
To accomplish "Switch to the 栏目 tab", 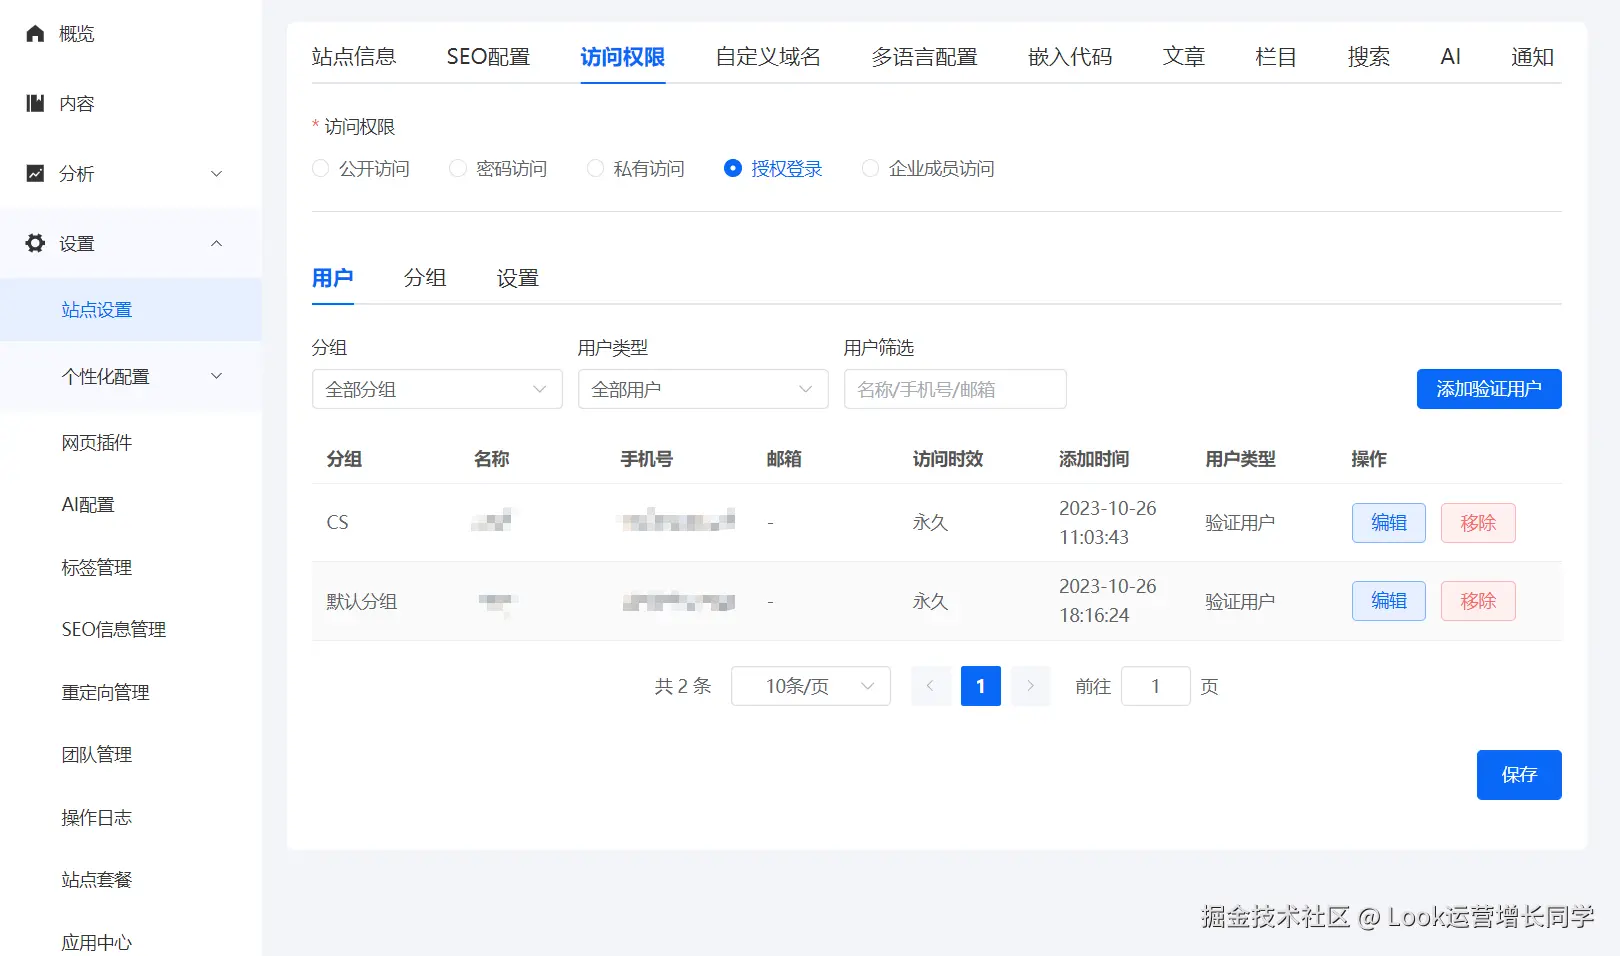I will [1276, 57].
